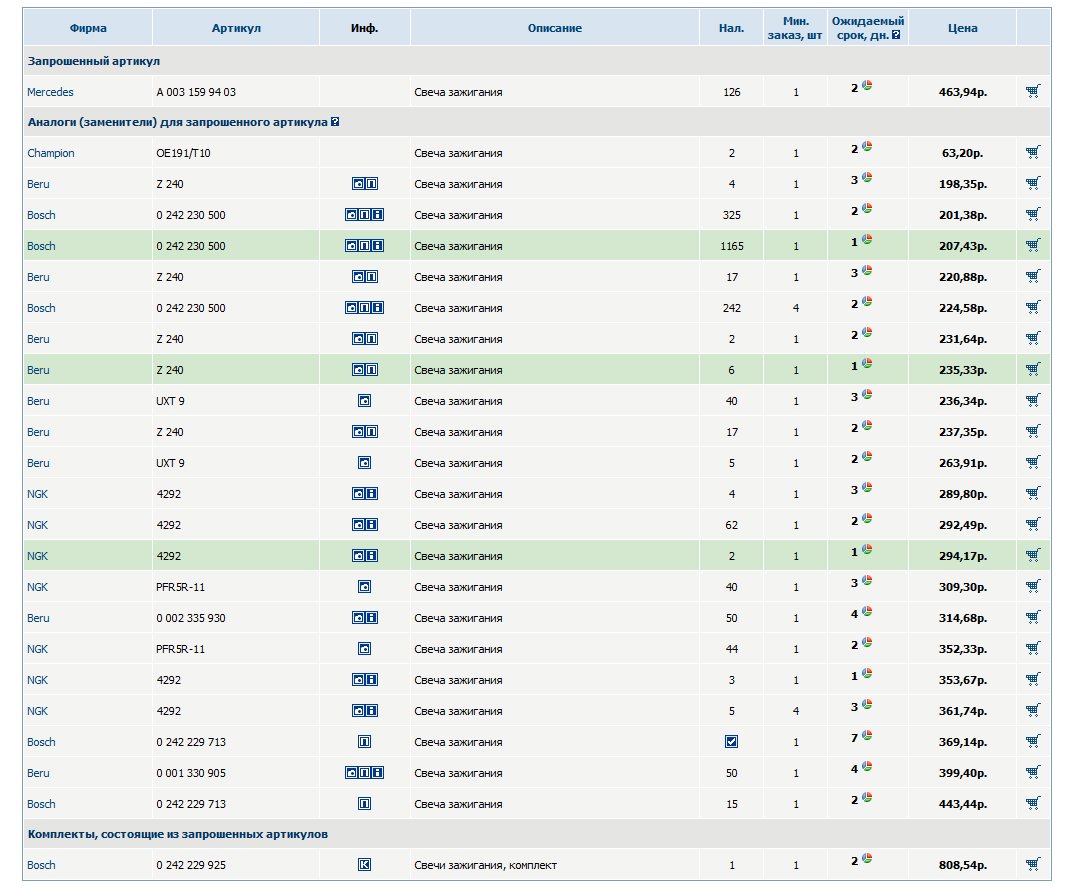Viewport: 1071px width, 887px height.
Task: Click cart icon in 198,35р. Beru row
Action: click(x=1033, y=183)
